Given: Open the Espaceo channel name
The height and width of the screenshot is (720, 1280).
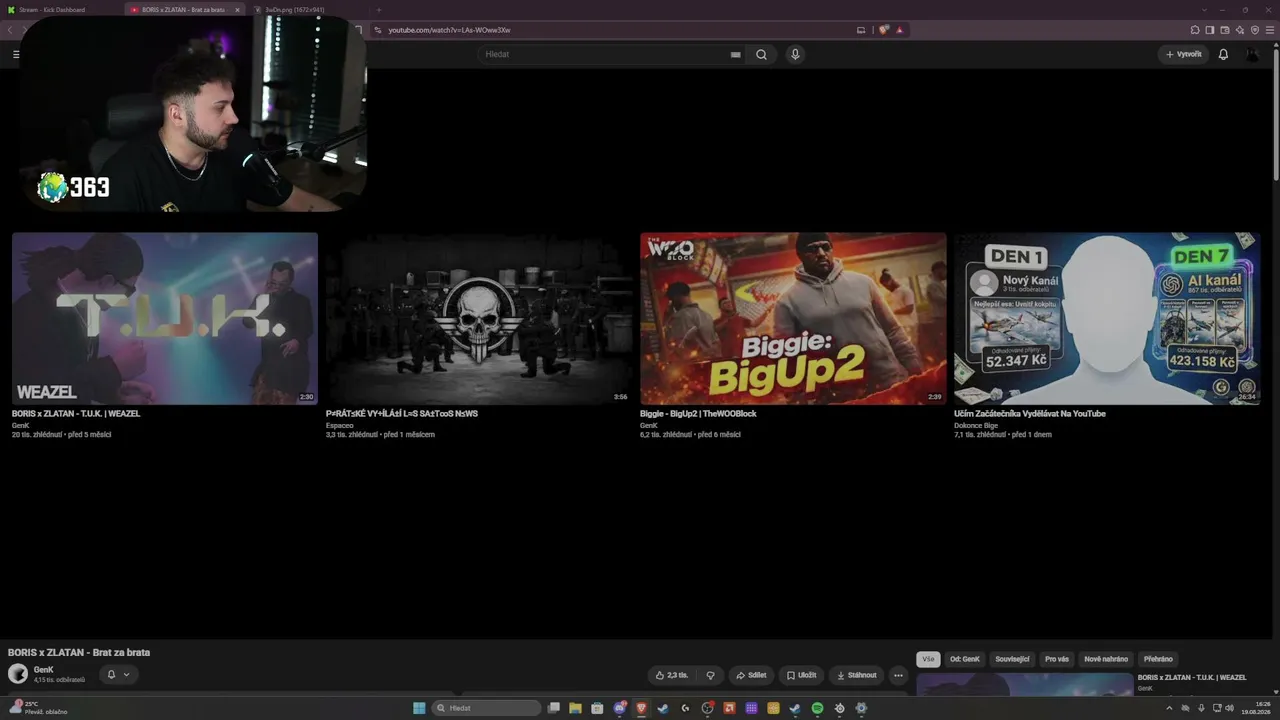Looking at the screenshot, I should pyautogui.click(x=340, y=425).
